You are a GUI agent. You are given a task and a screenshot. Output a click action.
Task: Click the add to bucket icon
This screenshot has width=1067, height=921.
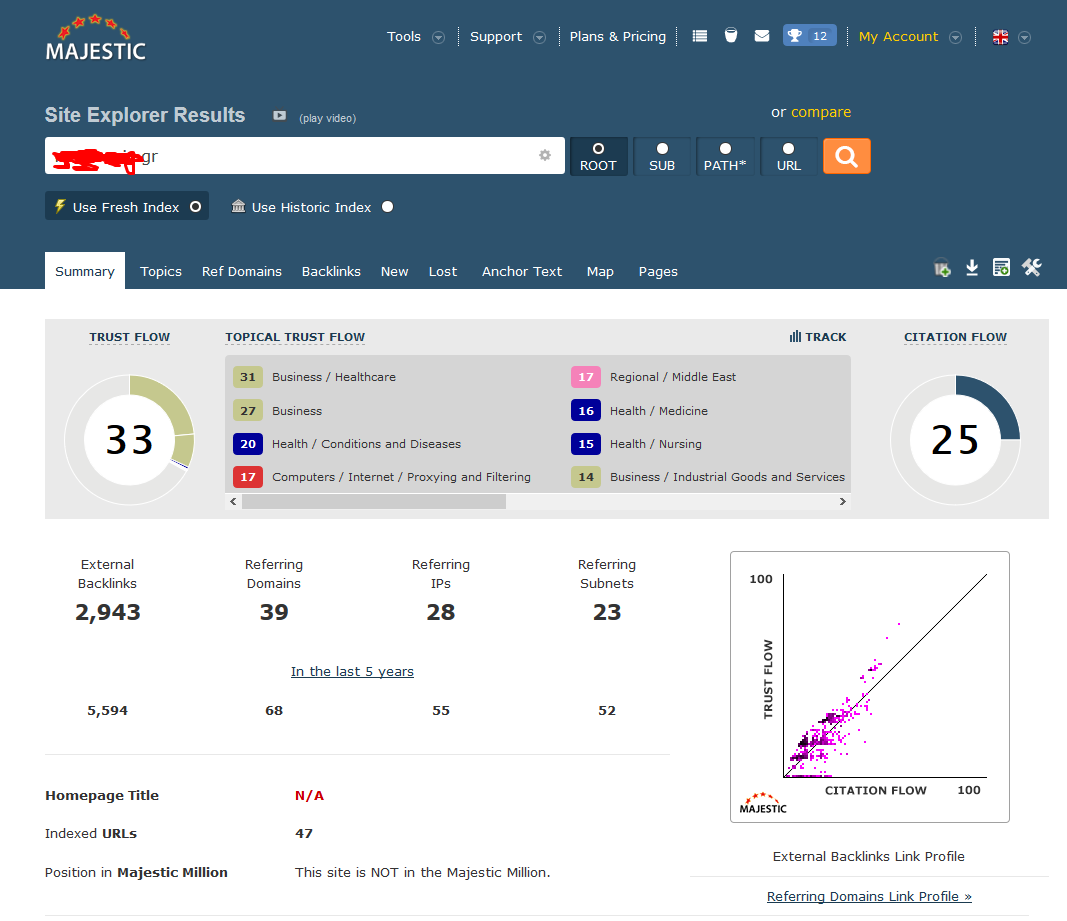[x=942, y=268]
